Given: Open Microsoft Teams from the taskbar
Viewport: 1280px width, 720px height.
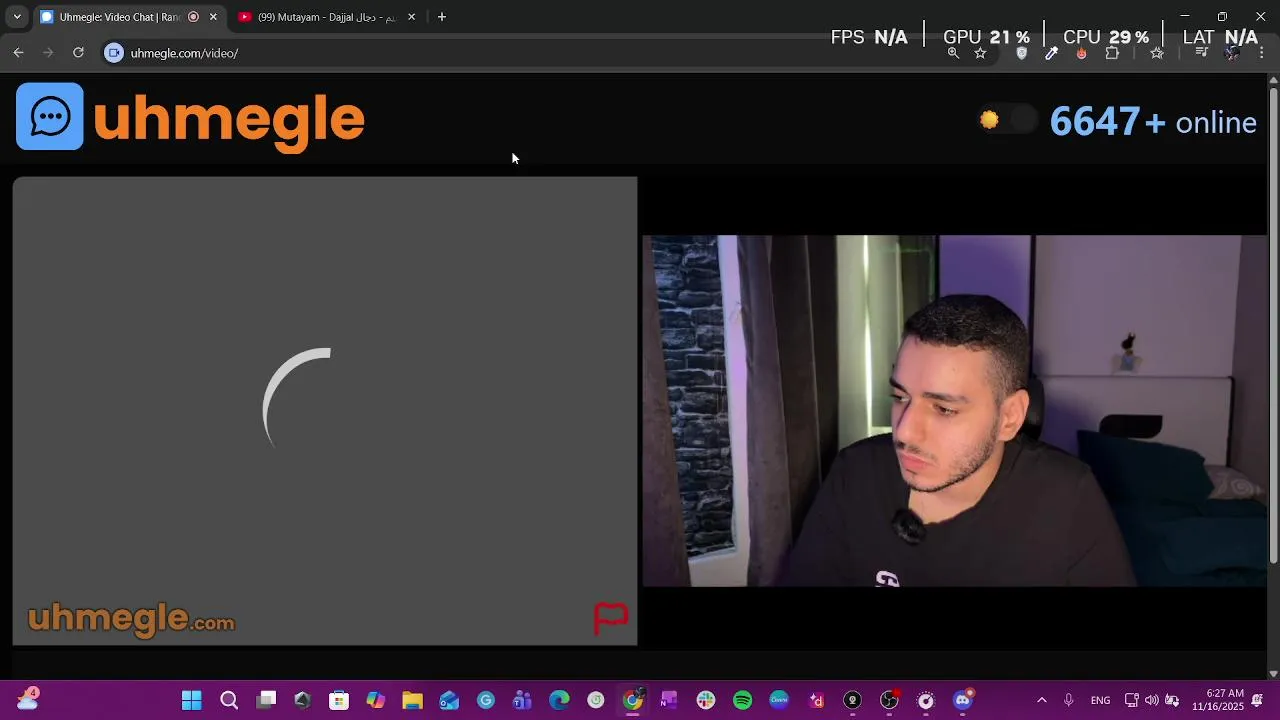Looking at the screenshot, I should pos(522,700).
